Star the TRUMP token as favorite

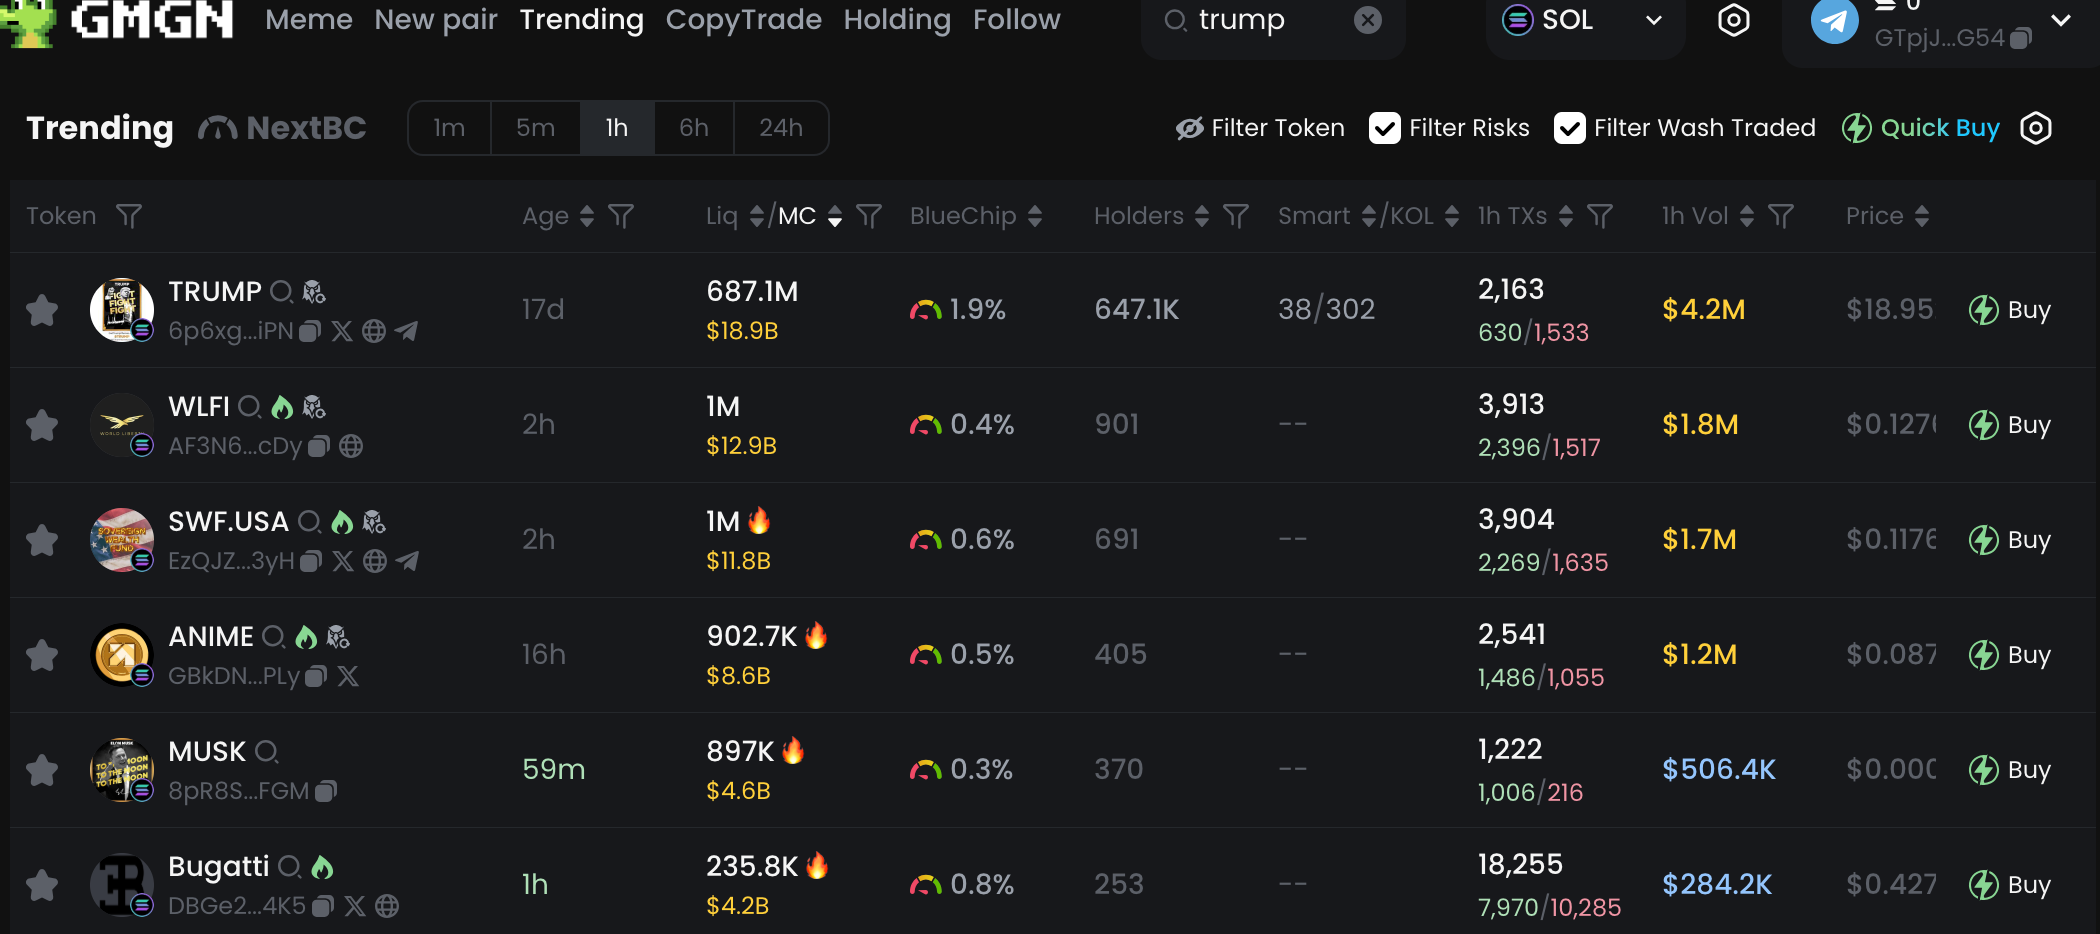pyautogui.click(x=42, y=310)
